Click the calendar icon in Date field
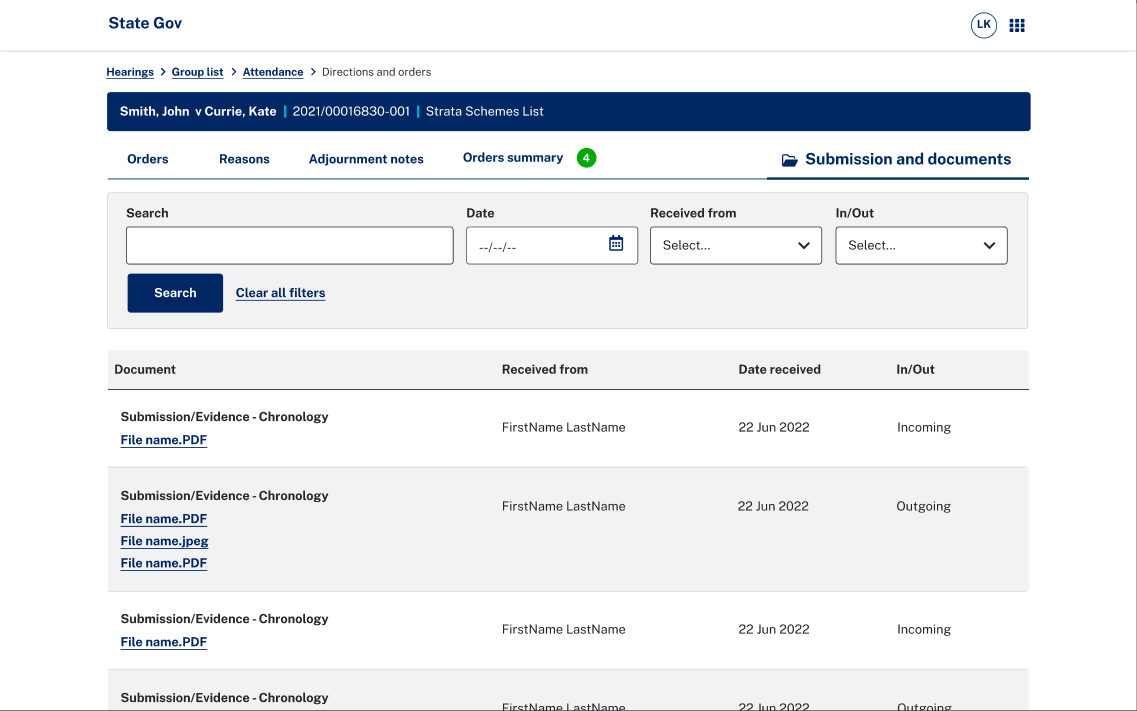 click(616, 244)
